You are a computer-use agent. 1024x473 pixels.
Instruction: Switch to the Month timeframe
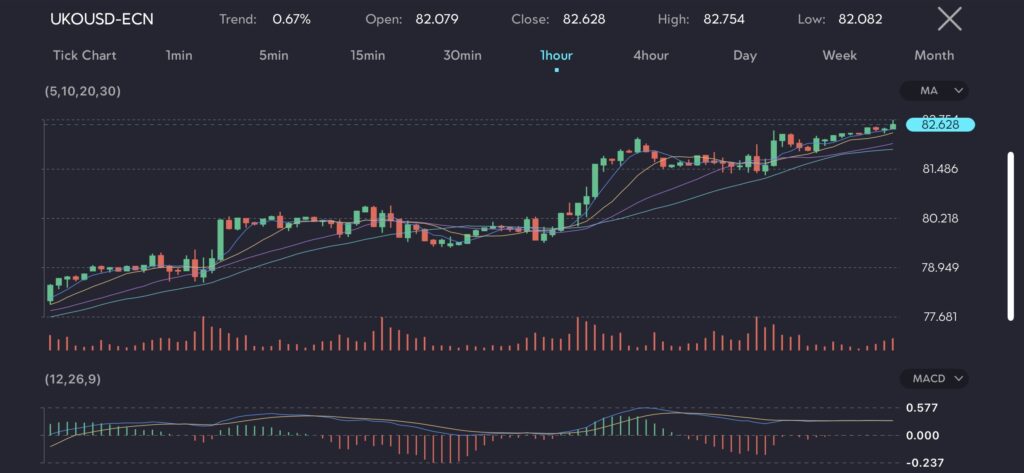point(933,55)
